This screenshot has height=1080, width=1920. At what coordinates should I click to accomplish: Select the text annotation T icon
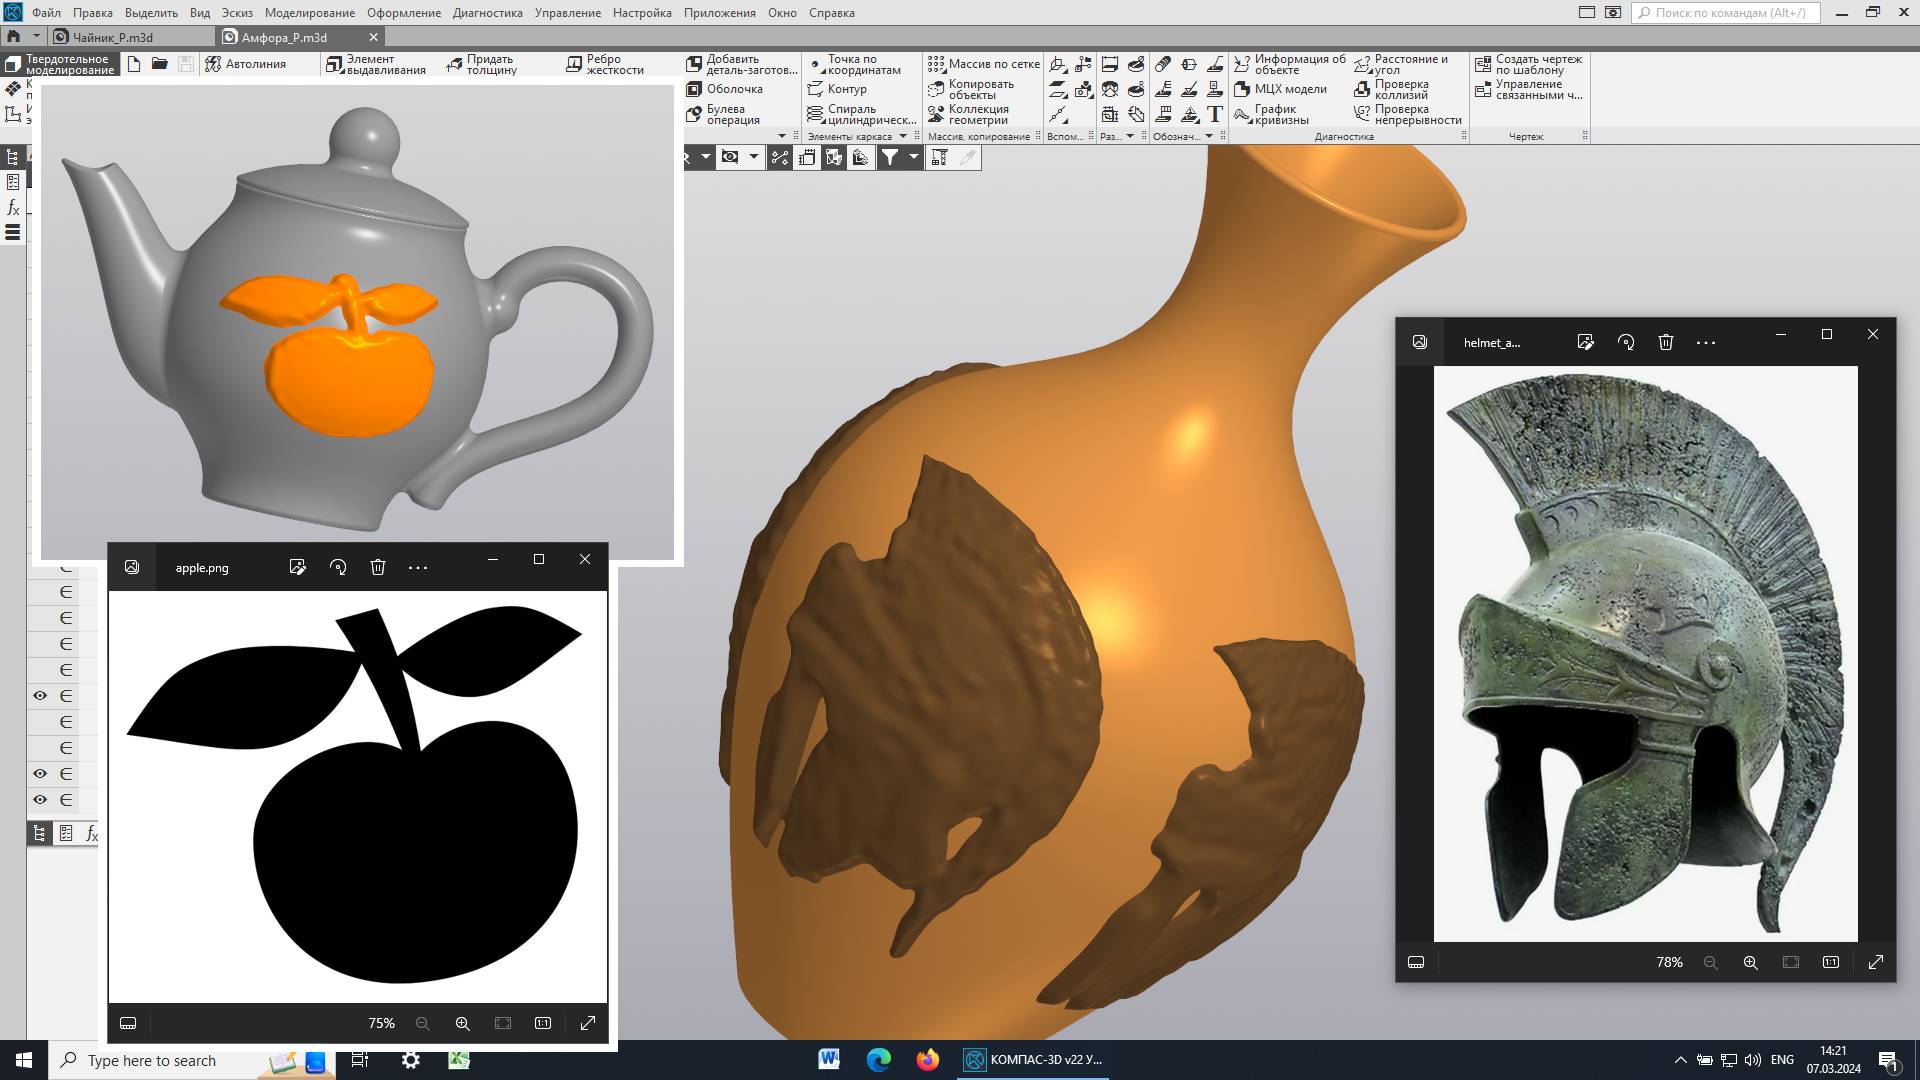click(1215, 114)
